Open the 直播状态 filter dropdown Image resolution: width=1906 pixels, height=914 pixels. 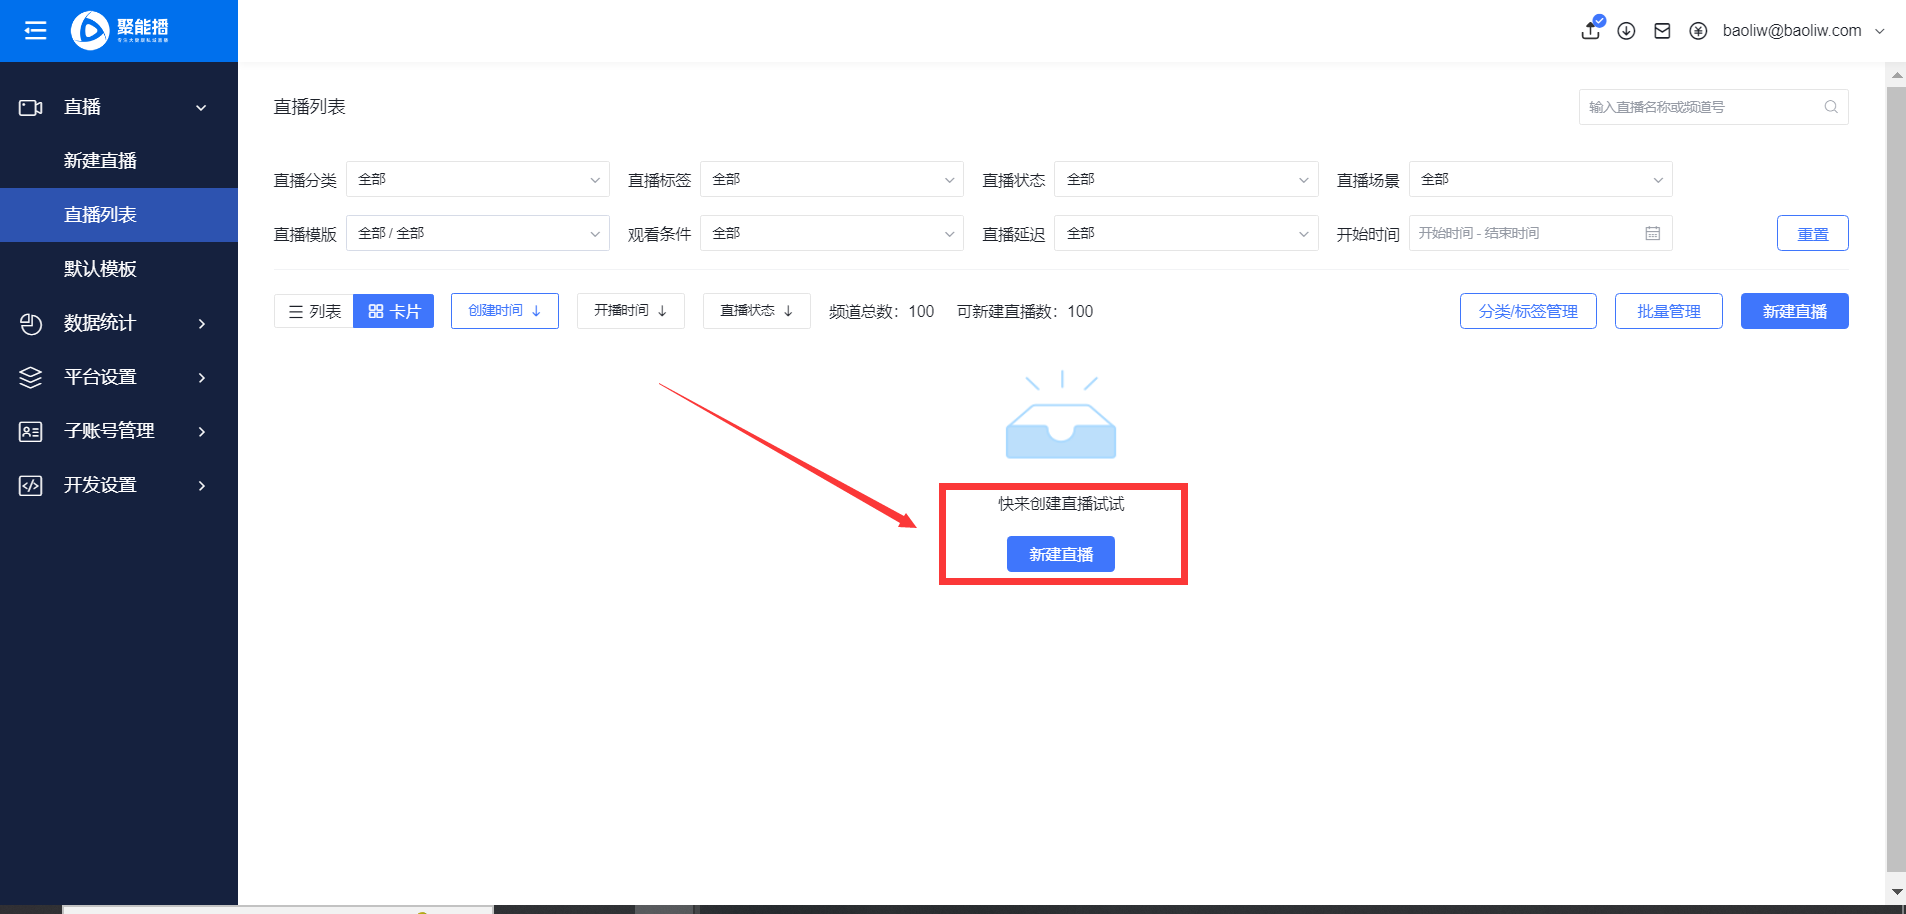coord(1186,179)
